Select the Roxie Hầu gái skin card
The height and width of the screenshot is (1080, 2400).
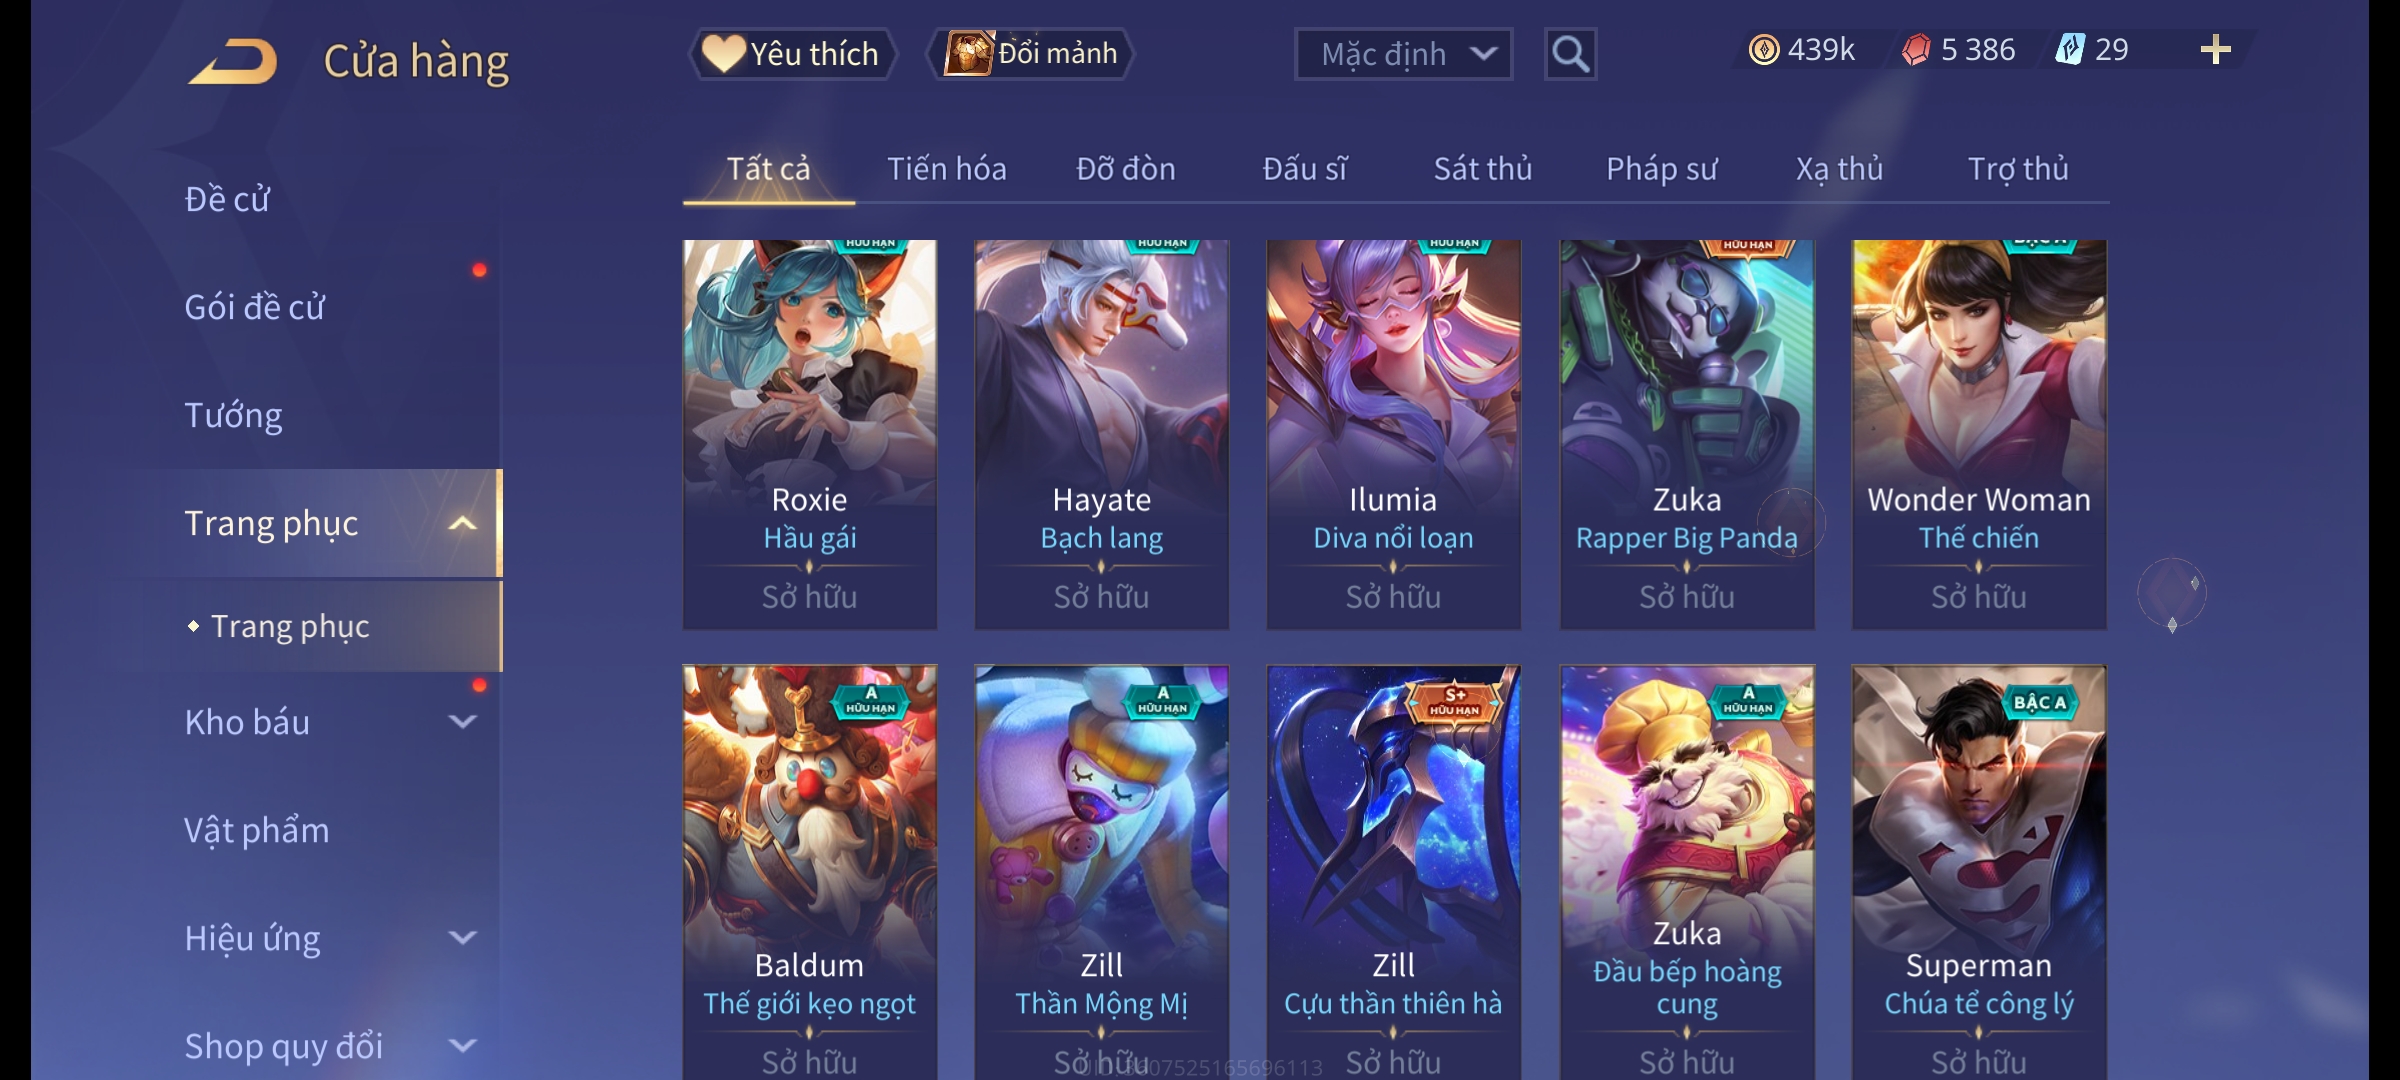(810, 434)
